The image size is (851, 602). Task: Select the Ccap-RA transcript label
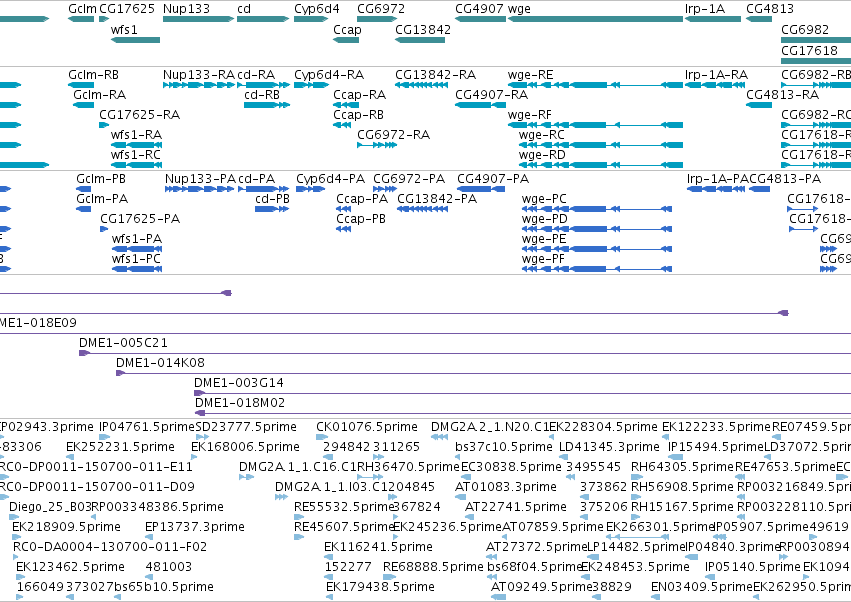[x=360, y=94]
